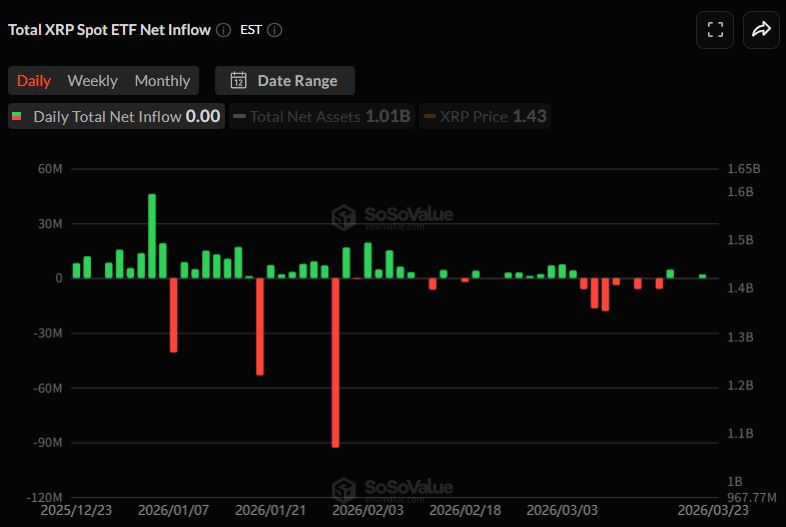Click the XRP Price orange swatch

430,117
